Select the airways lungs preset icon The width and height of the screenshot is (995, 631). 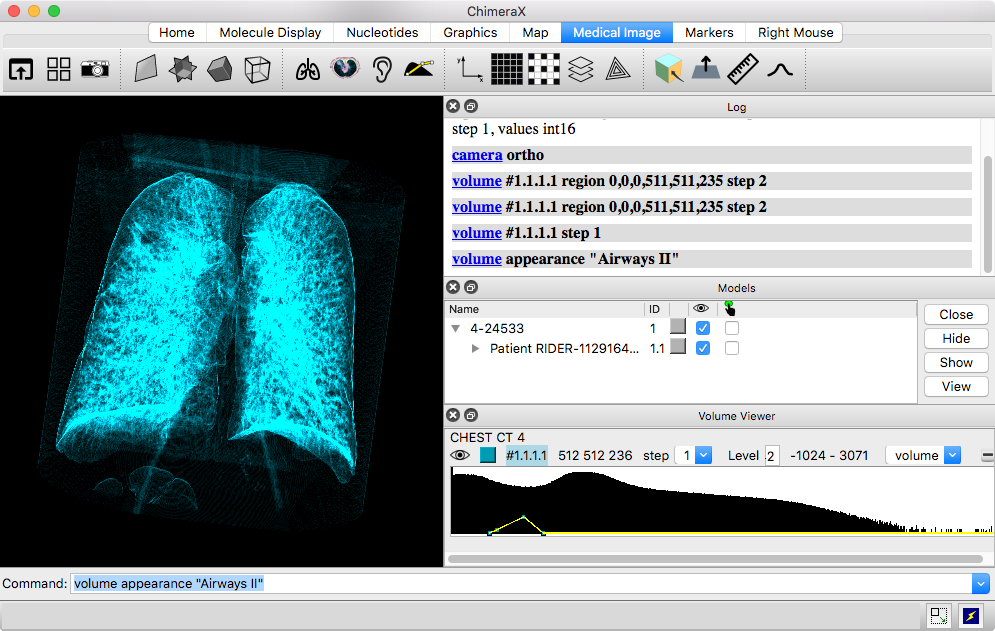308,69
